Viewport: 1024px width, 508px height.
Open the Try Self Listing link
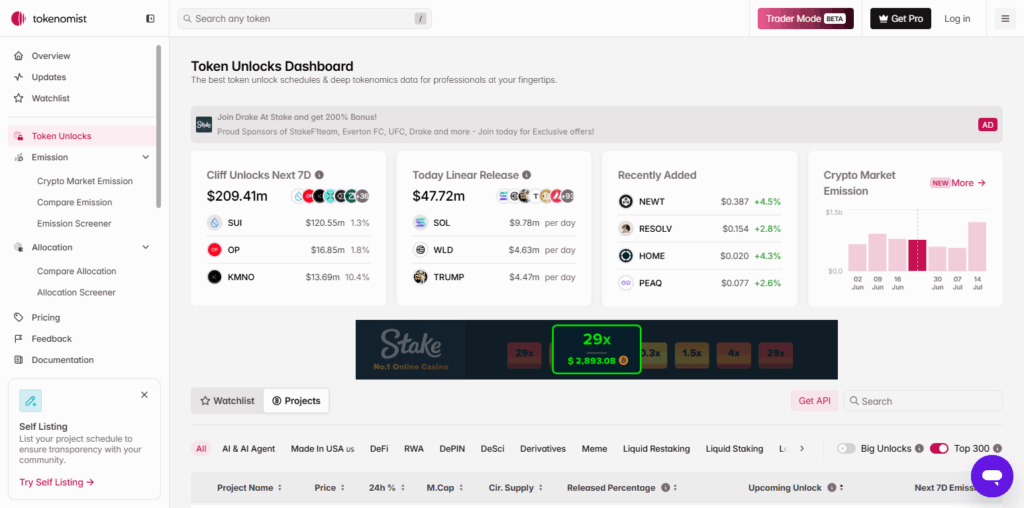pyautogui.click(x=57, y=483)
